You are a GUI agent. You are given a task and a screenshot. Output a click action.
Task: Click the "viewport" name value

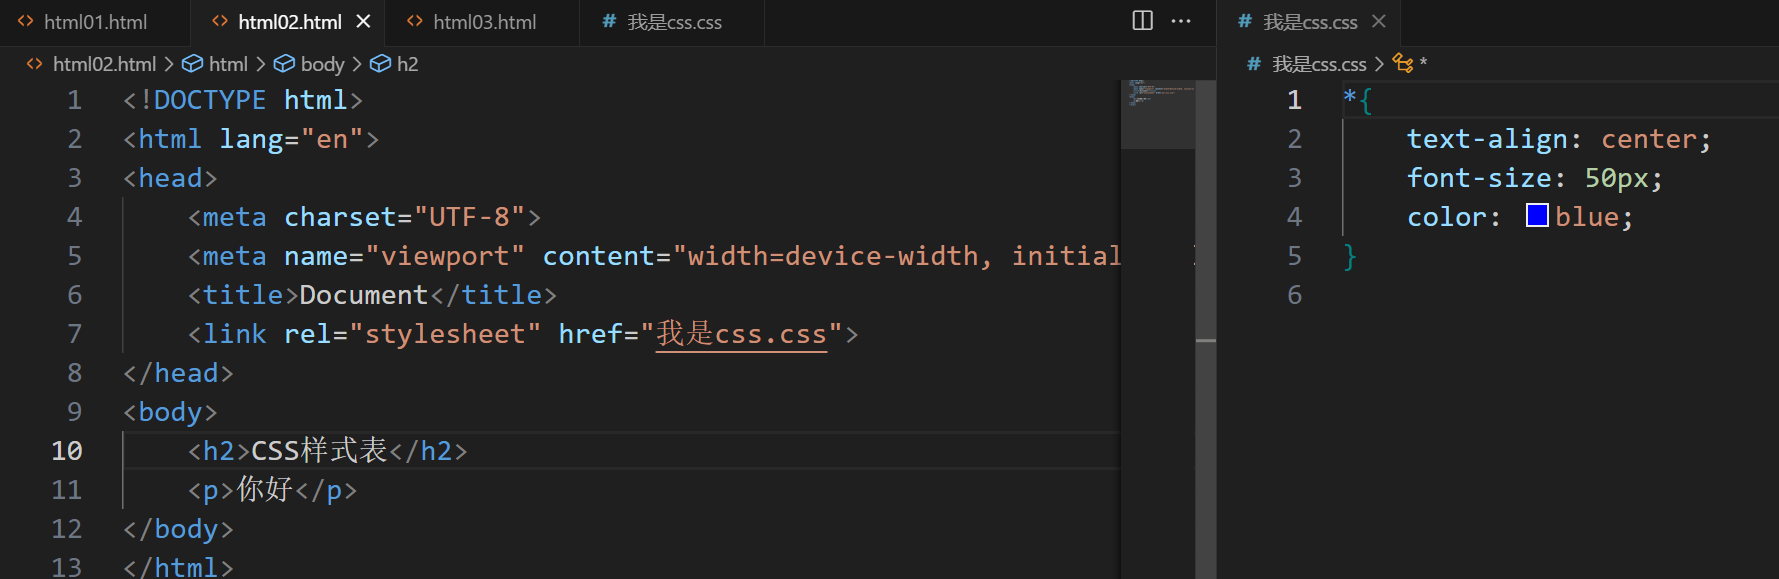445,256
